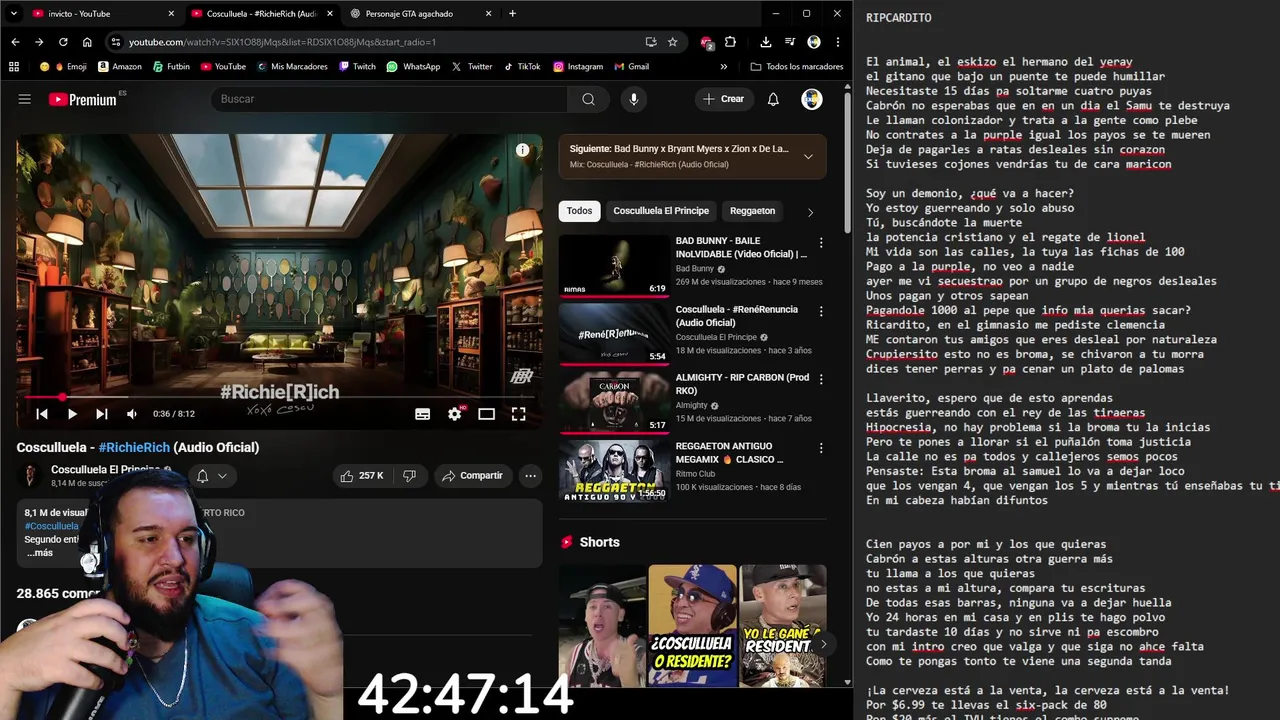Show more filter chips with the arrow
The width and height of the screenshot is (1280, 720).
(x=810, y=212)
